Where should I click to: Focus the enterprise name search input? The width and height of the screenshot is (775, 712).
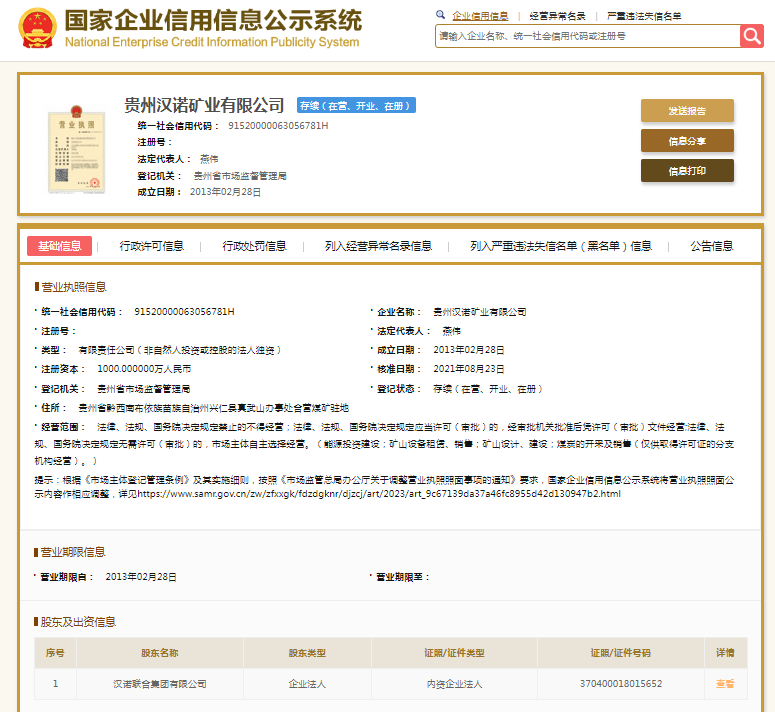pyautogui.click(x=587, y=36)
